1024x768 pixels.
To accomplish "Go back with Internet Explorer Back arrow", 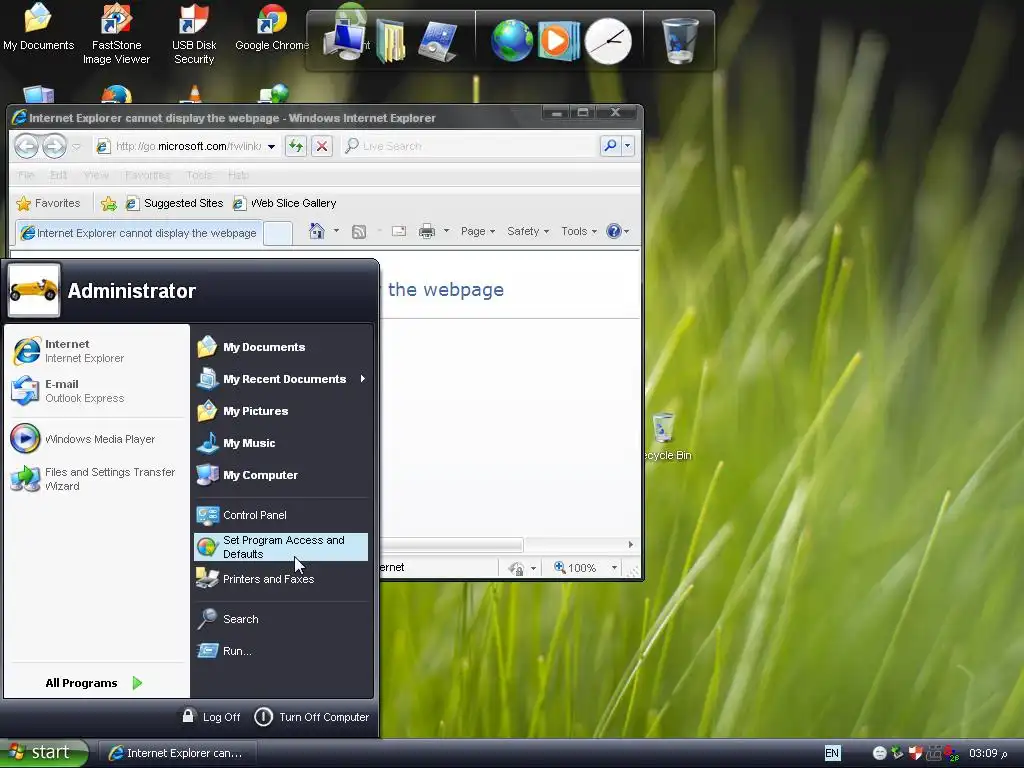I will tap(26, 146).
